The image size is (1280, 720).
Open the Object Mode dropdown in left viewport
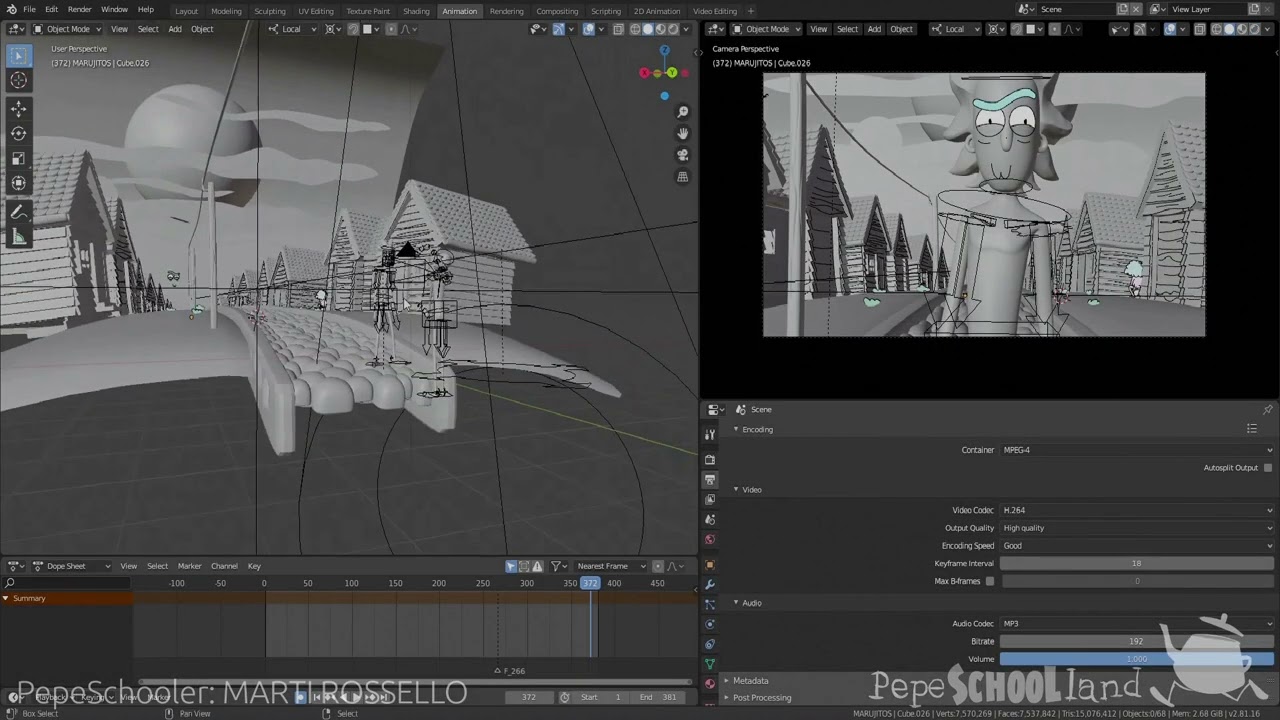pos(65,29)
